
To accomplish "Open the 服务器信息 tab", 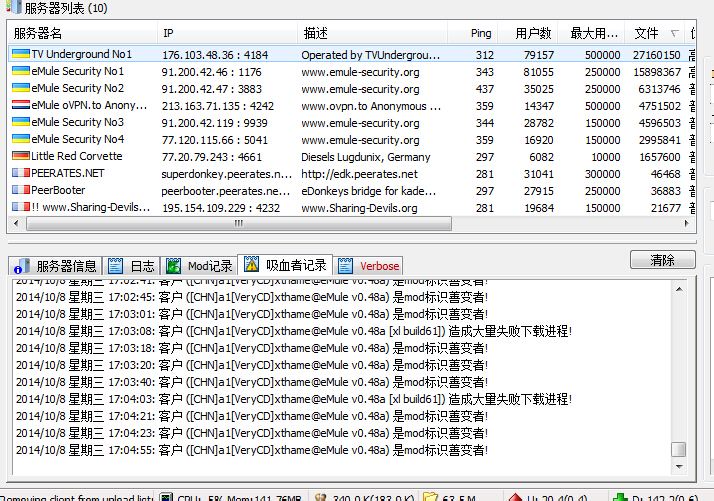I will point(55,266).
